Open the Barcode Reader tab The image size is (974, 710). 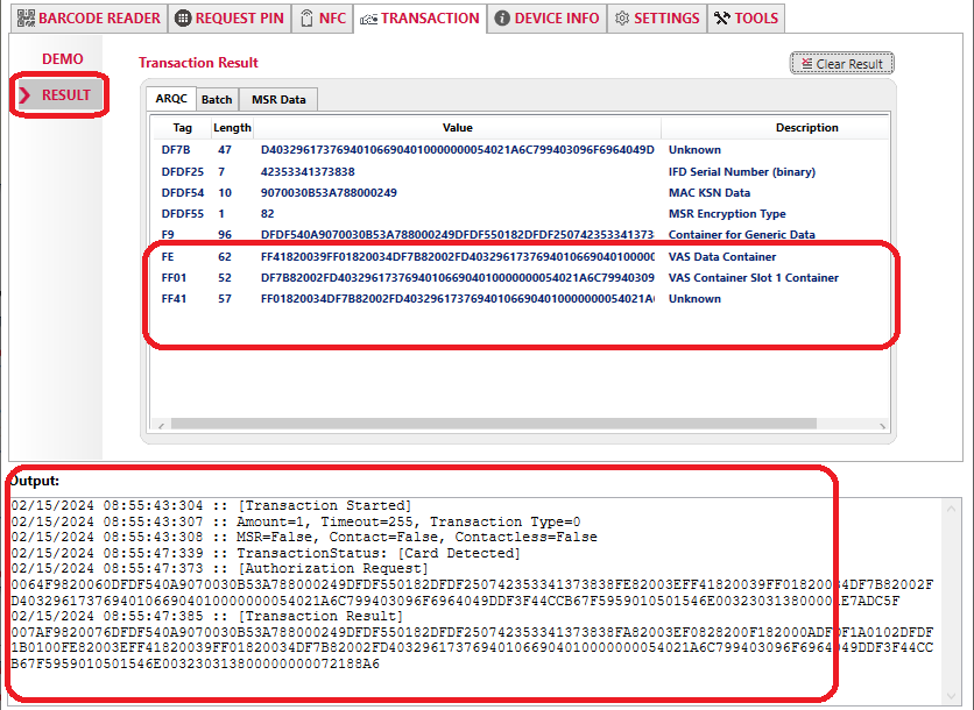89,19
